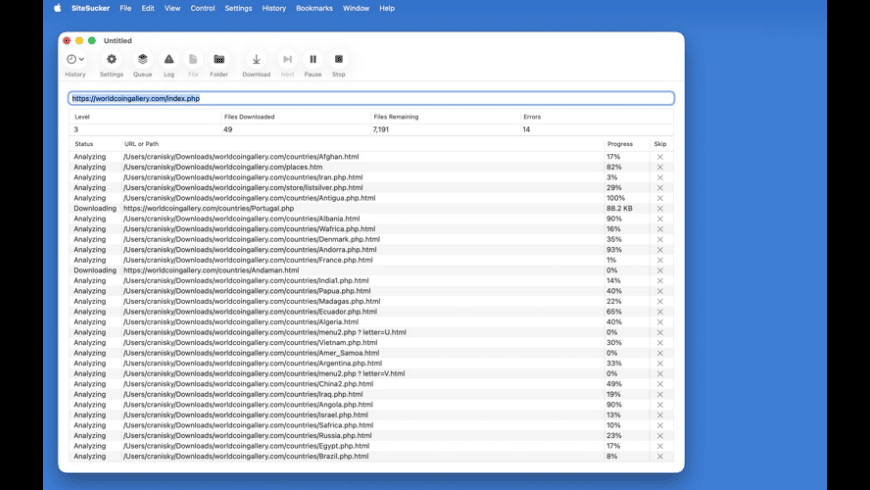Image resolution: width=870 pixels, height=490 pixels.
Task: Open the download Folder
Action: (219, 59)
